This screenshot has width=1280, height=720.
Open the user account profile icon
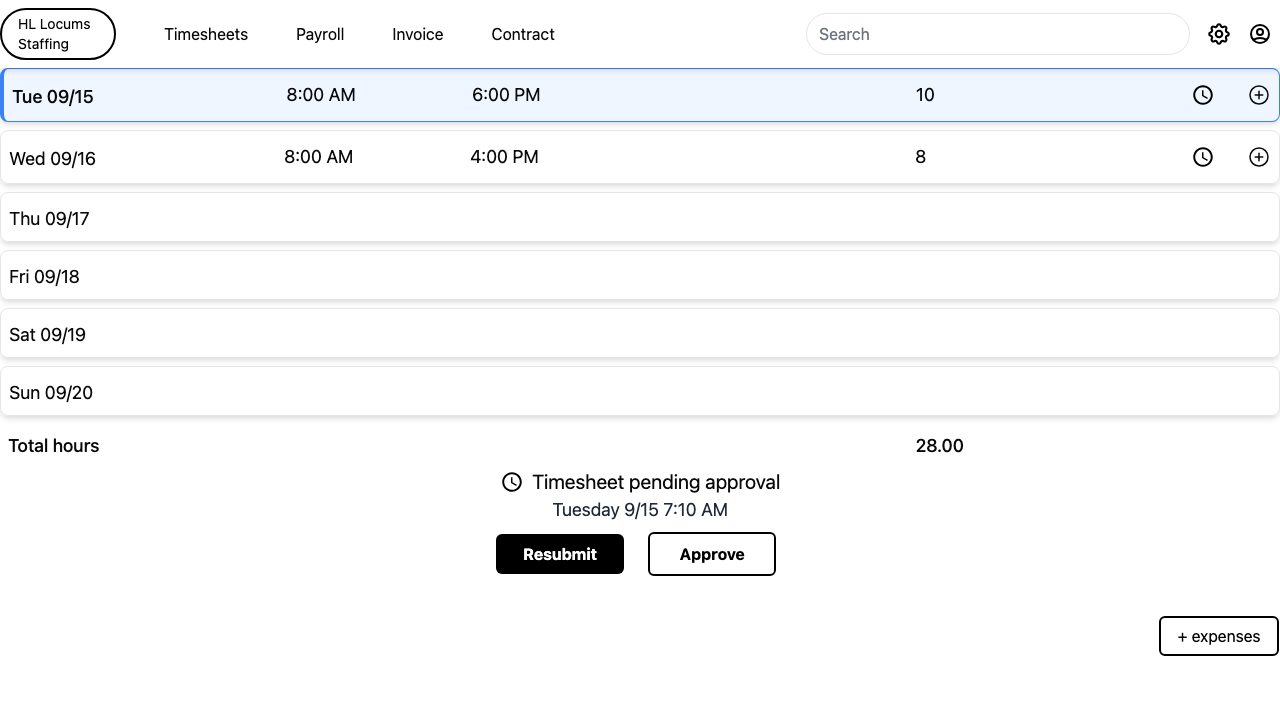(1260, 34)
